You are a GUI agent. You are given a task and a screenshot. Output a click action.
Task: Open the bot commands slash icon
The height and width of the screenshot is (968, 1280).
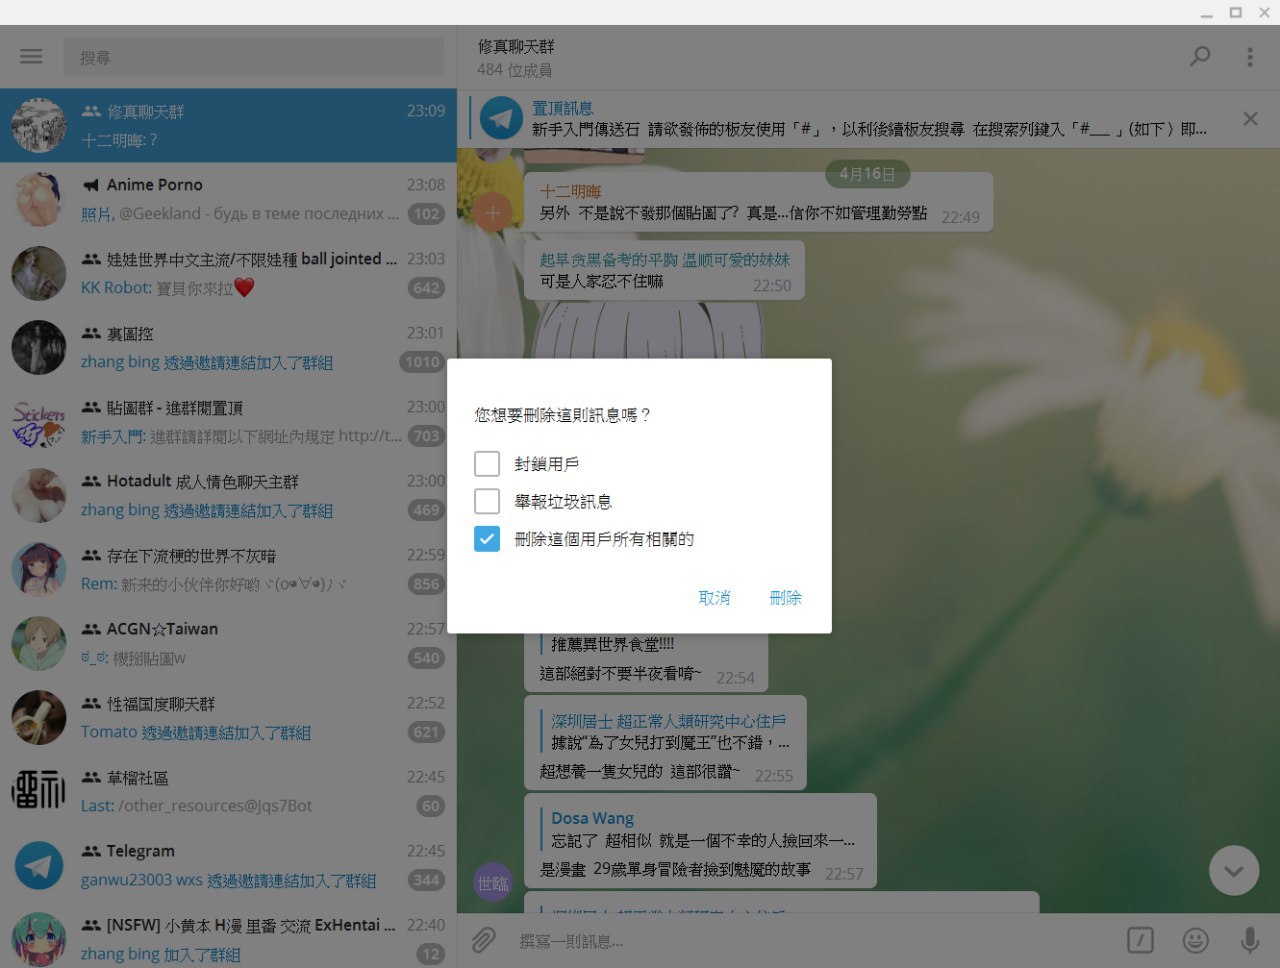[1140, 940]
